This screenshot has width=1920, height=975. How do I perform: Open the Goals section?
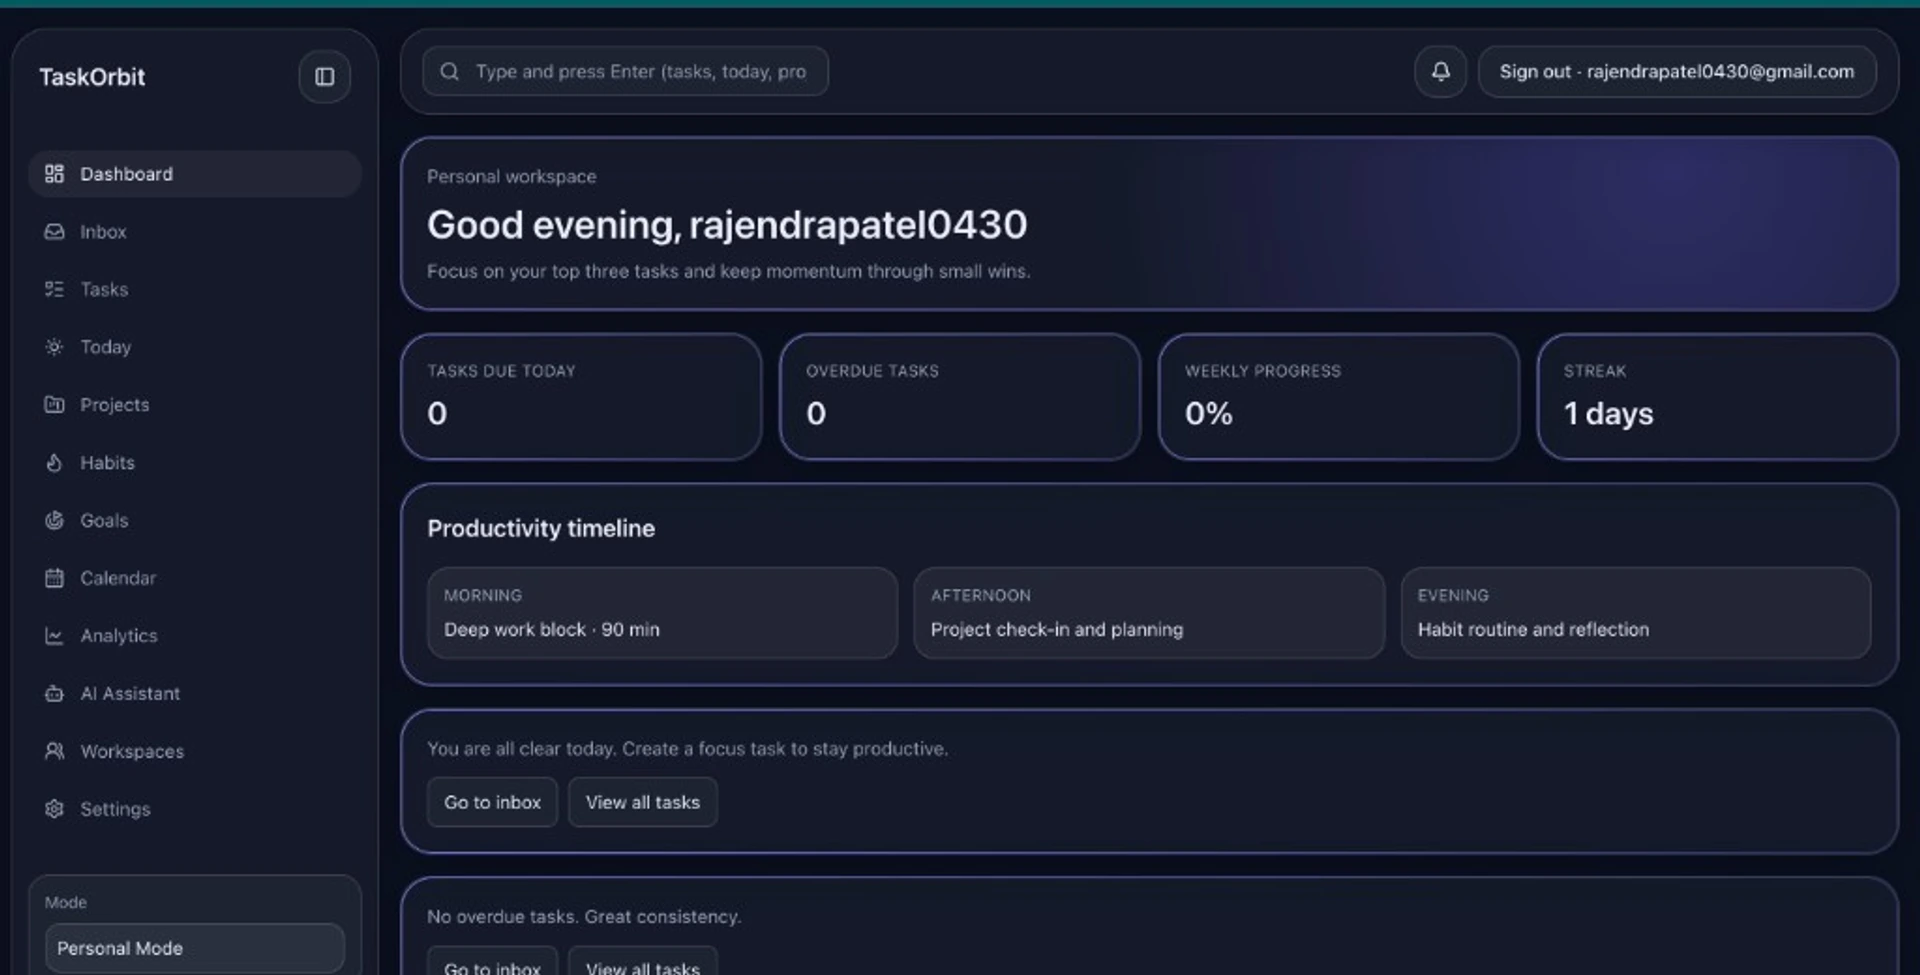pos(195,520)
